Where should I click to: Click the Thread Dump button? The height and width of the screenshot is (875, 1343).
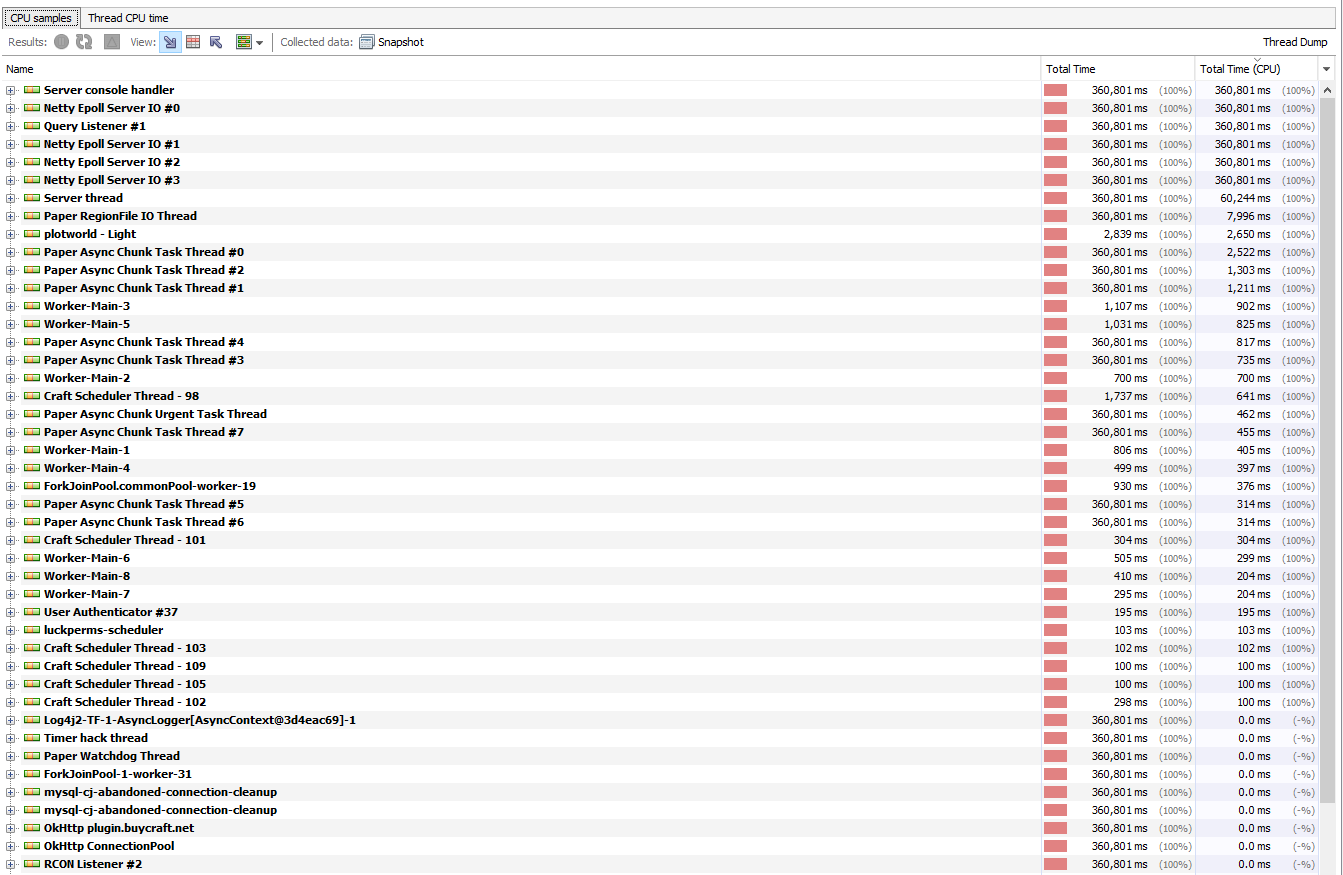tap(1295, 42)
